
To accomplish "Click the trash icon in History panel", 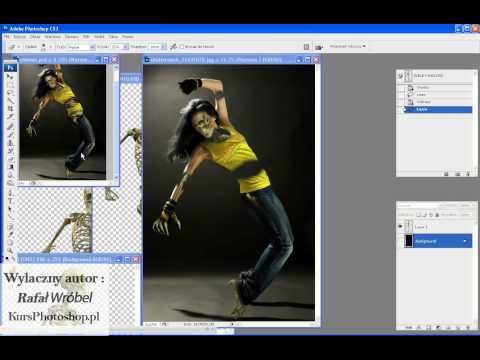I will point(468,174).
